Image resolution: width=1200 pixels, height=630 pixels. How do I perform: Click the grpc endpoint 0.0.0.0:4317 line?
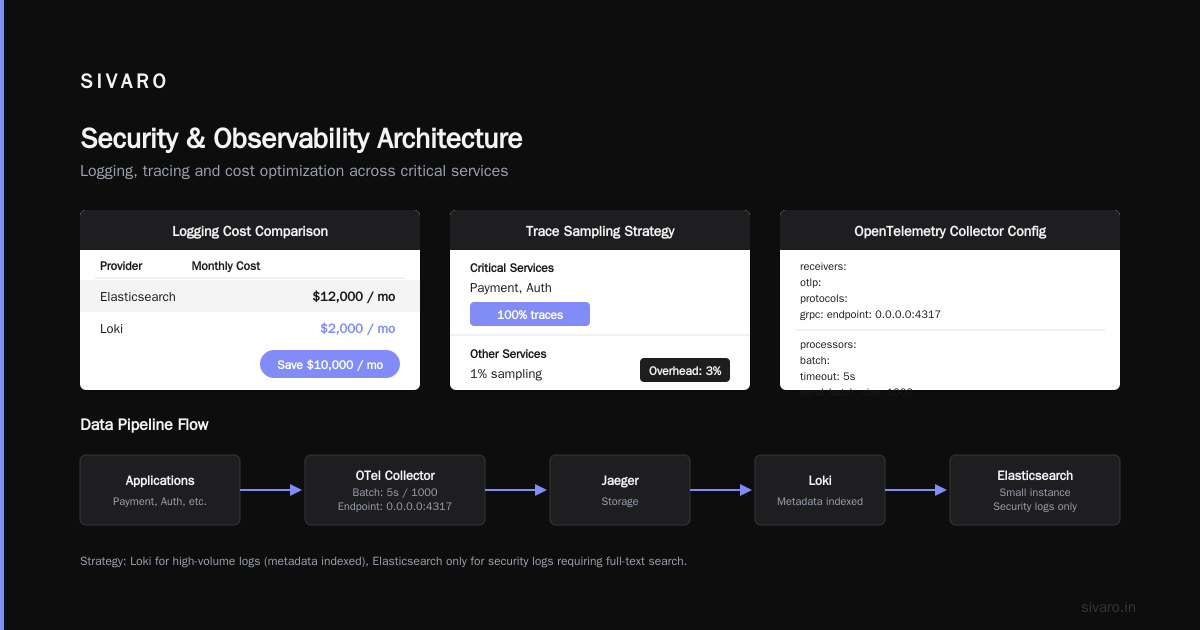pos(870,314)
